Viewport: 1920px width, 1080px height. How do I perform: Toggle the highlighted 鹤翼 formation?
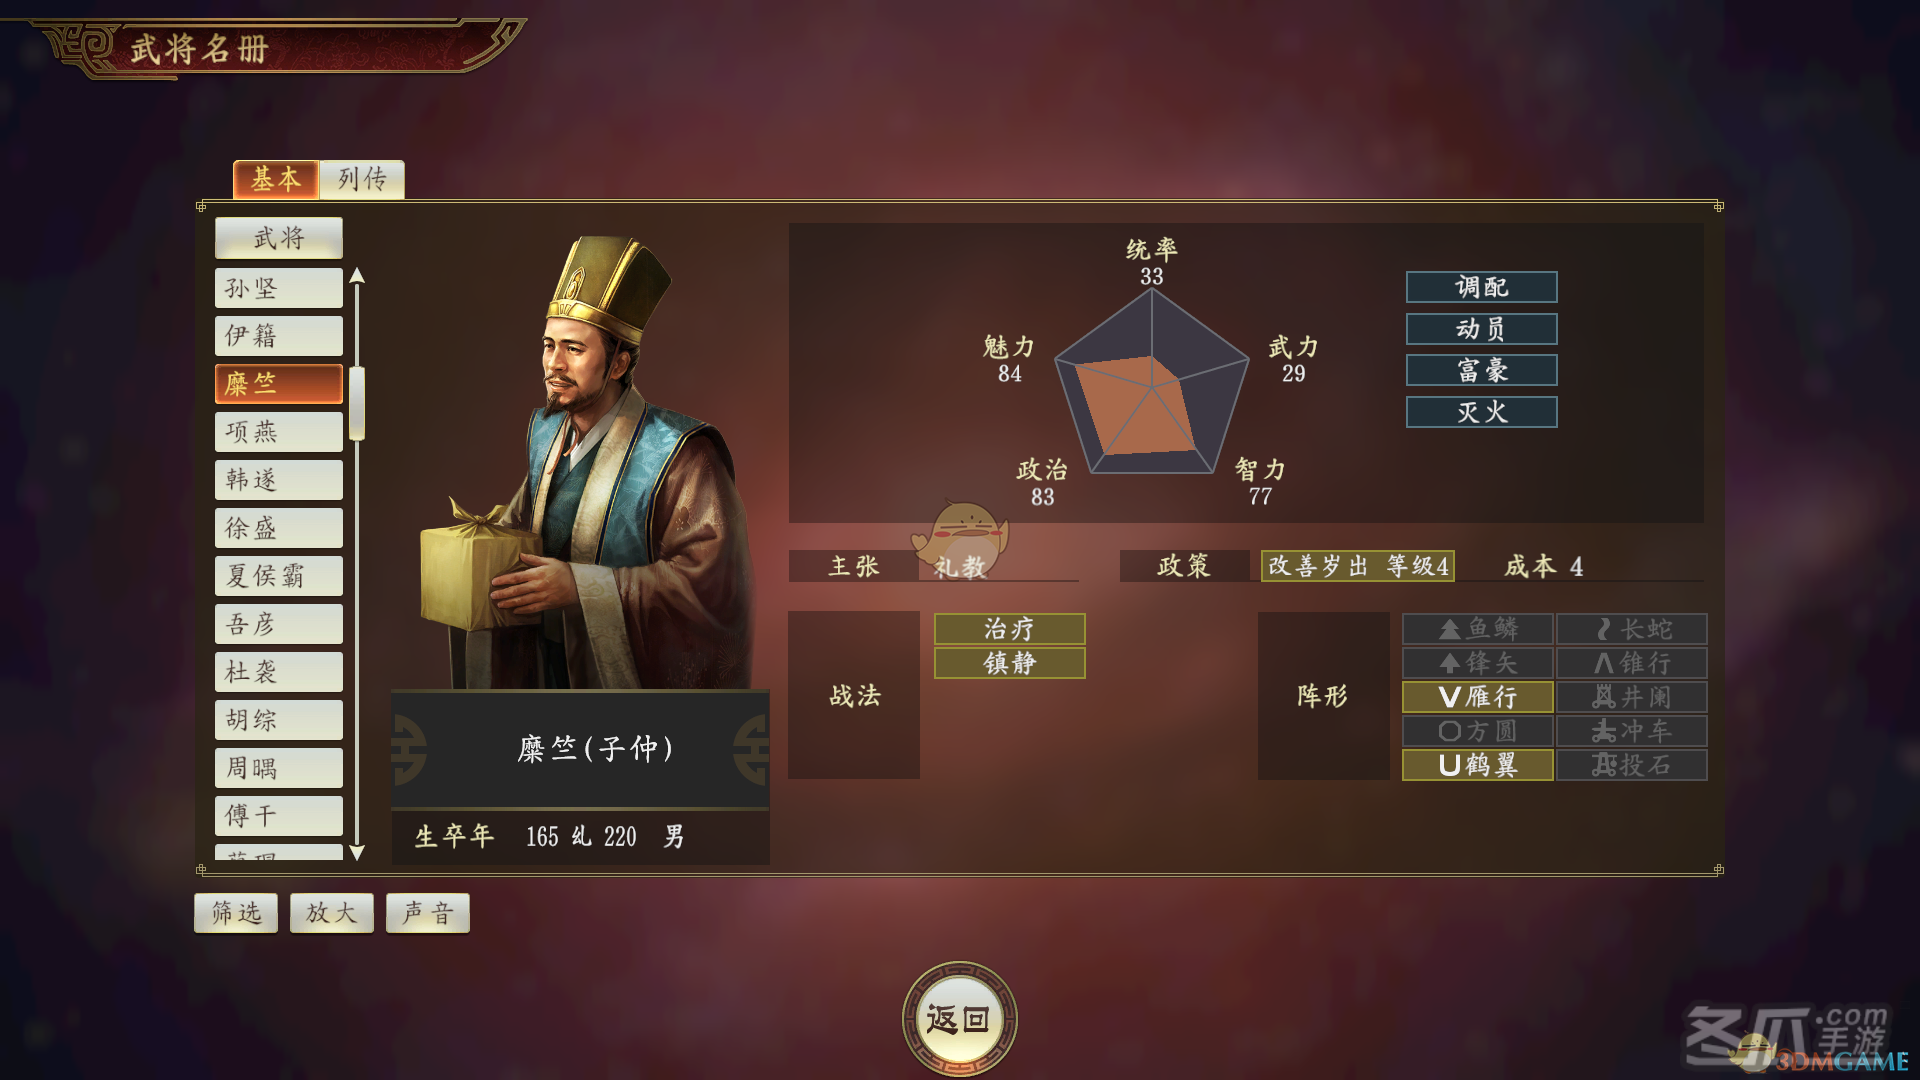pos(1477,765)
